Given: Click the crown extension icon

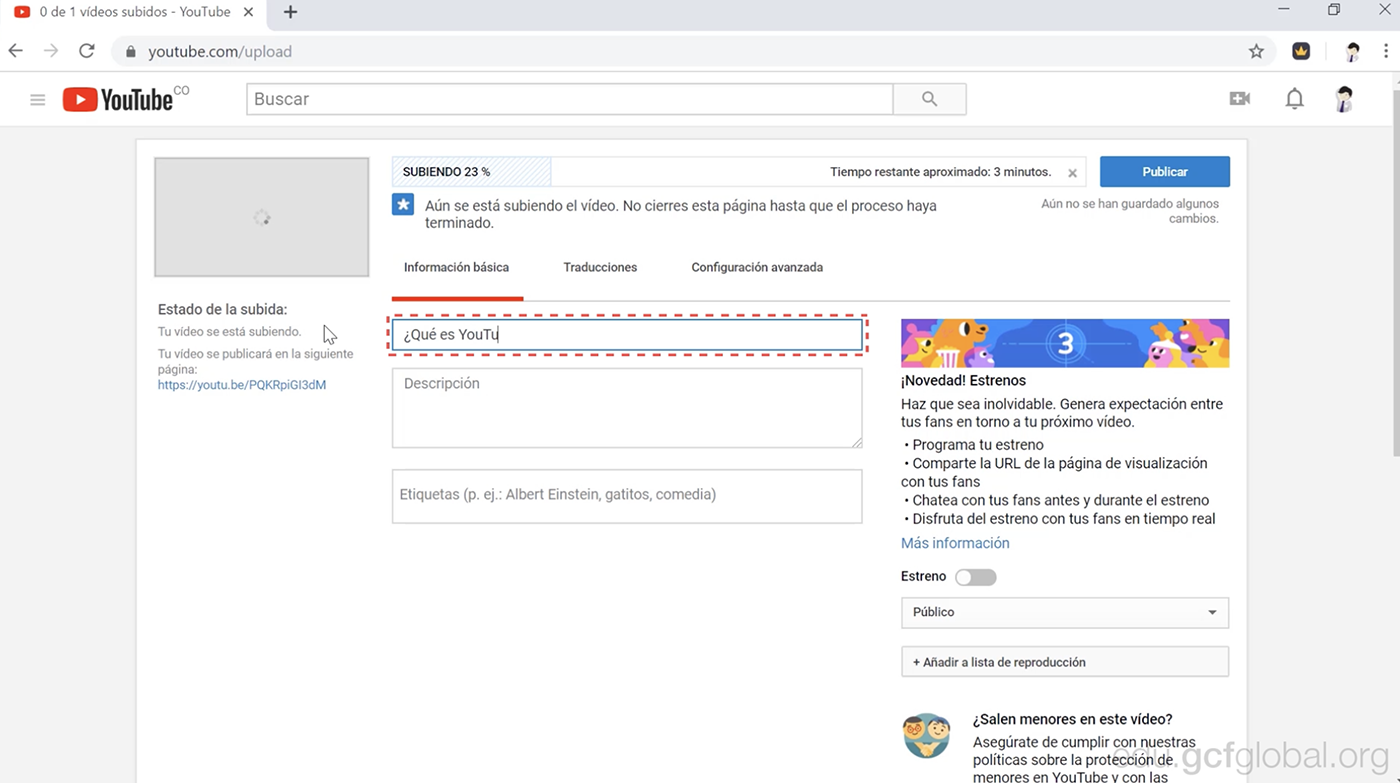Looking at the screenshot, I should click(x=1301, y=52).
